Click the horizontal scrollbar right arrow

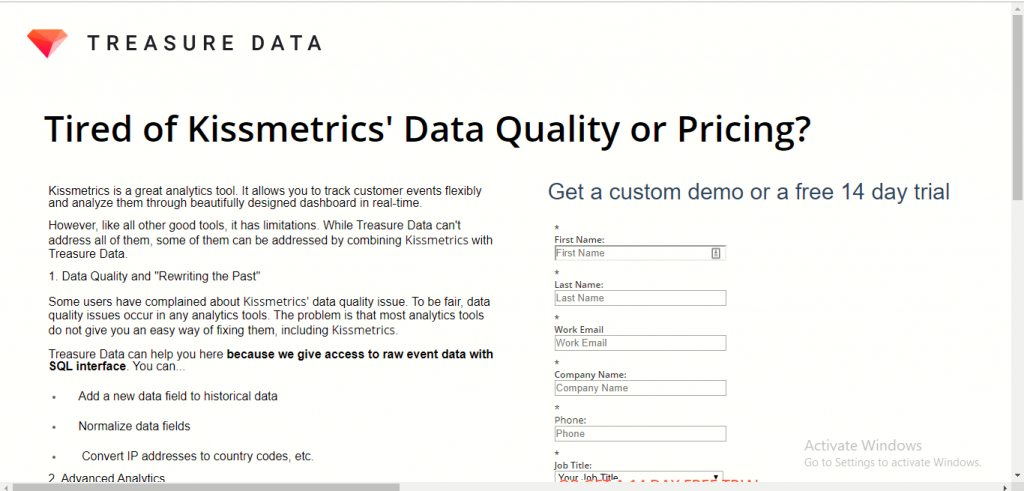click(1004, 486)
